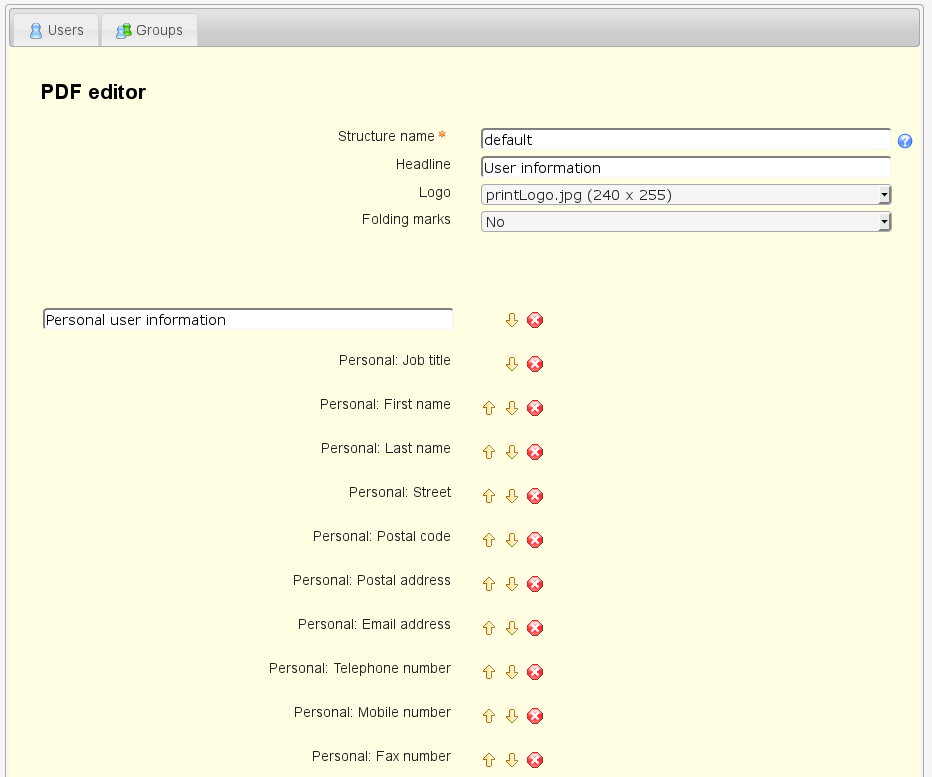Edit the Personal user information section title
This screenshot has width=932, height=777.
[x=248, y=320]
